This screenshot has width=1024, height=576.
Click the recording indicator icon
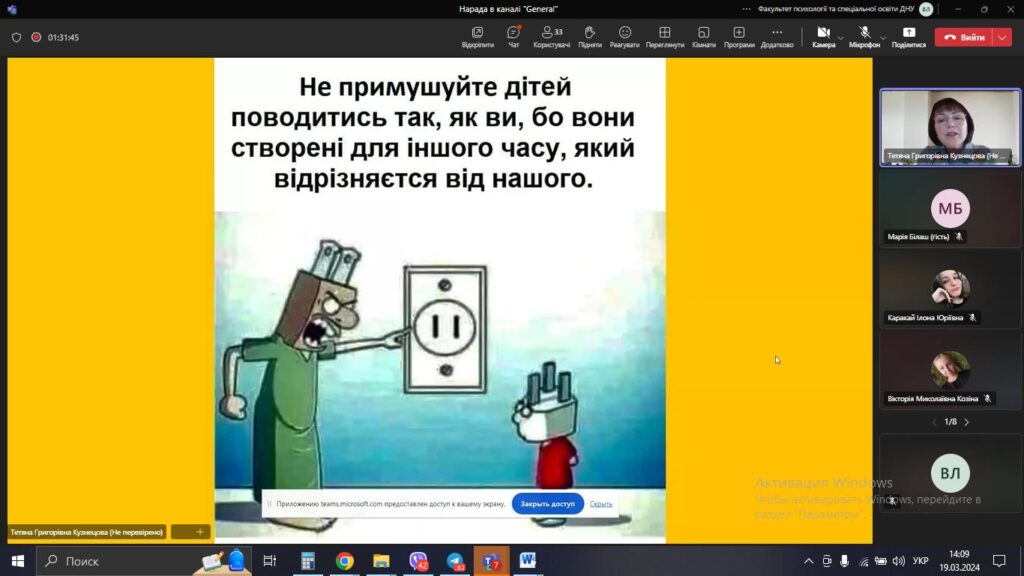pyautogui.click(x=36, y=37)
